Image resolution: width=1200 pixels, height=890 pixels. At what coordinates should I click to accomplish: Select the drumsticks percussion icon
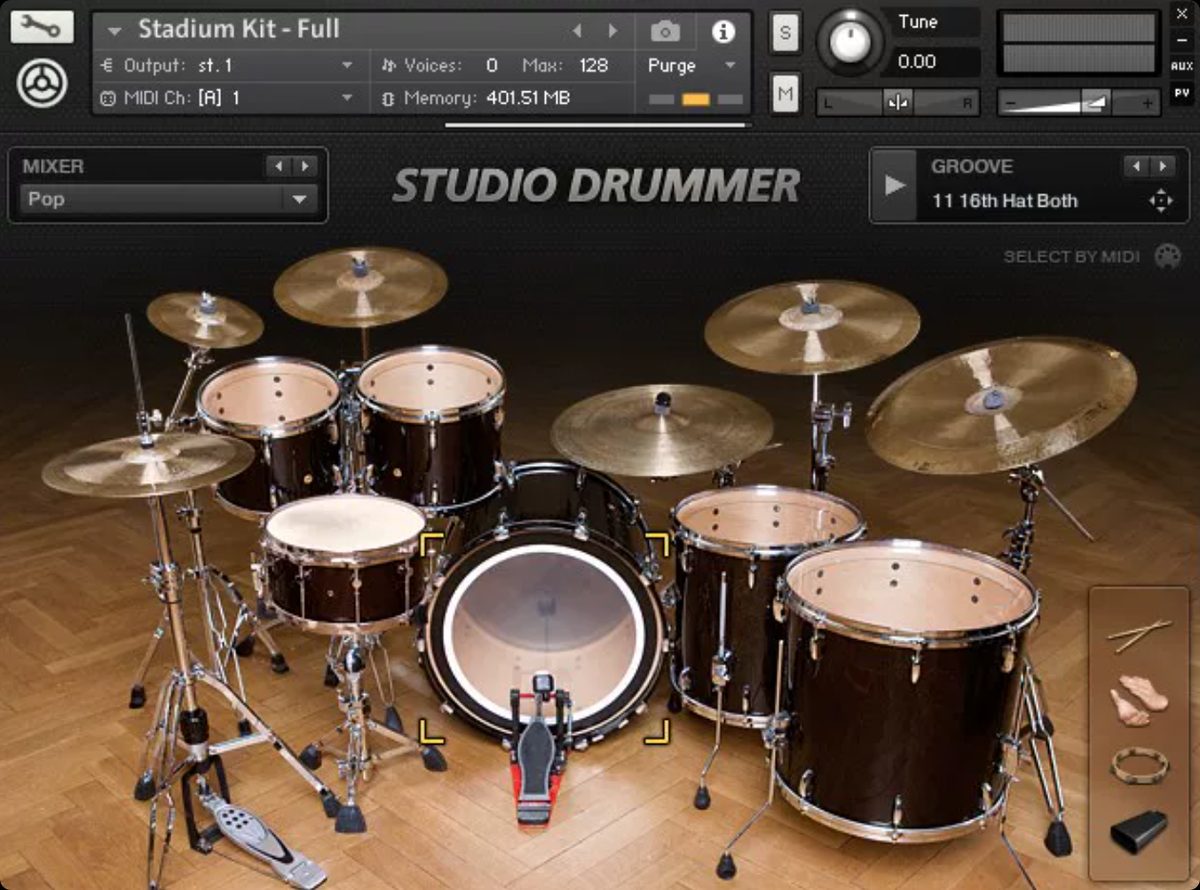(1138, 634)
